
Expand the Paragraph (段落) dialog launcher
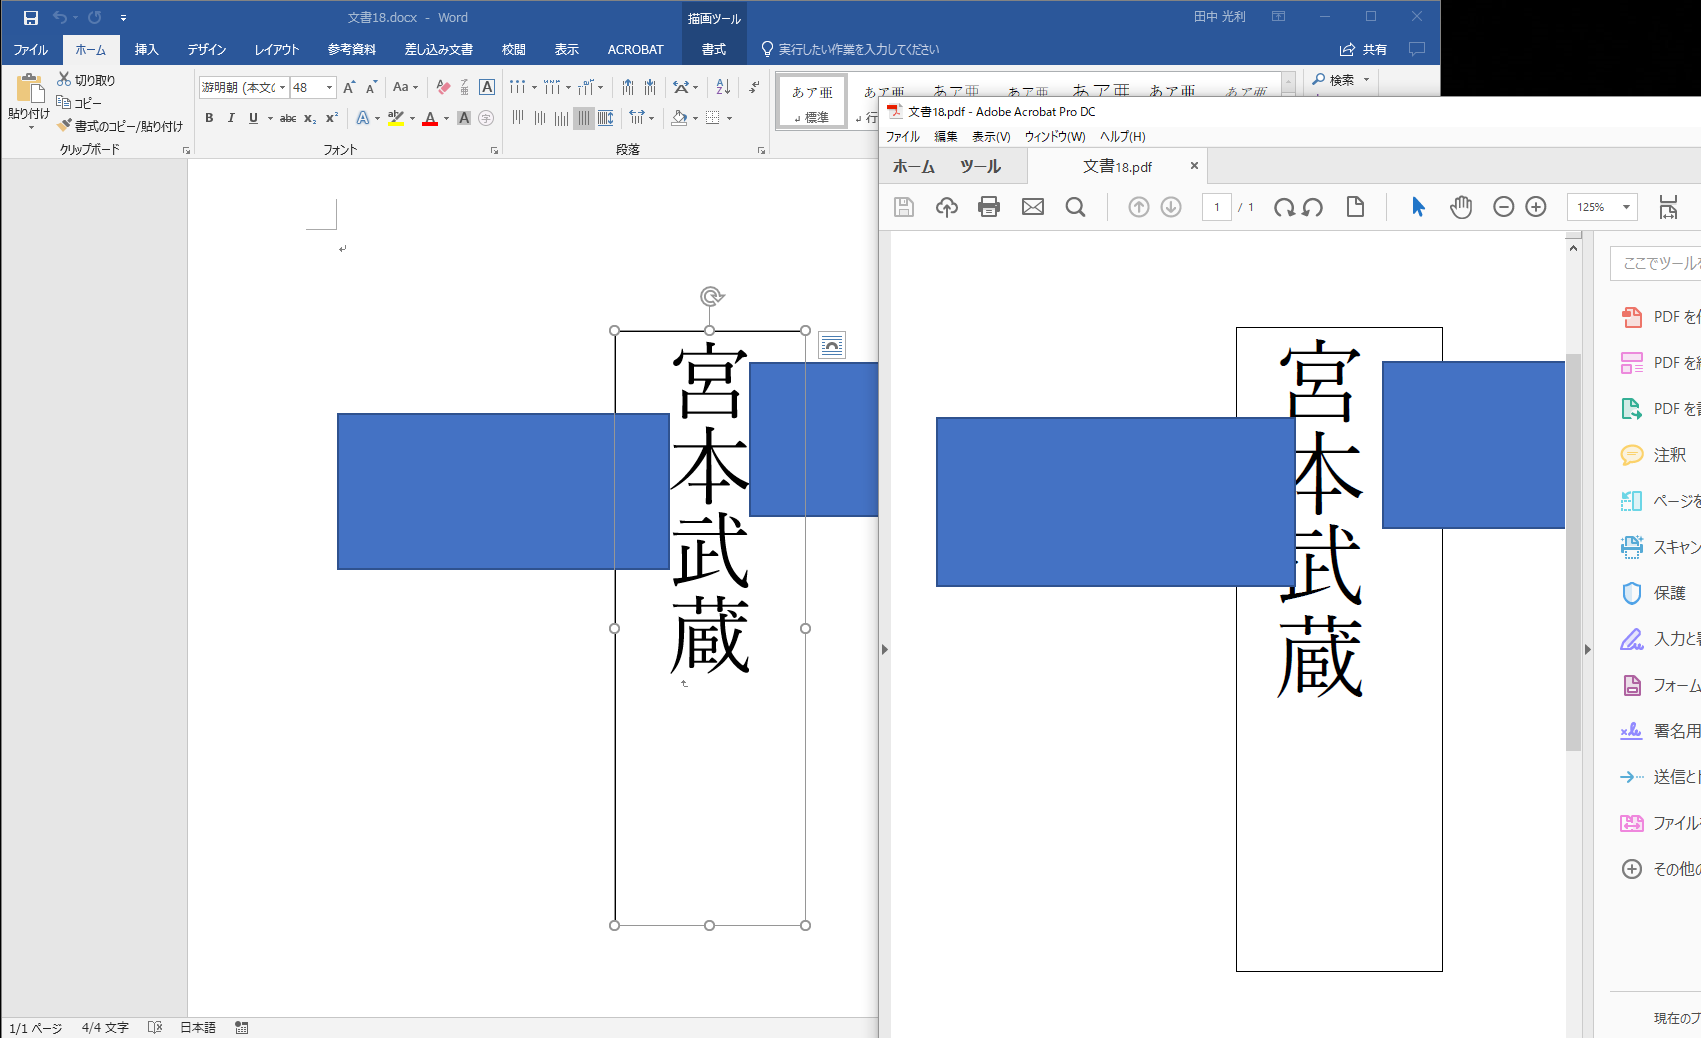tap(761, 150)
